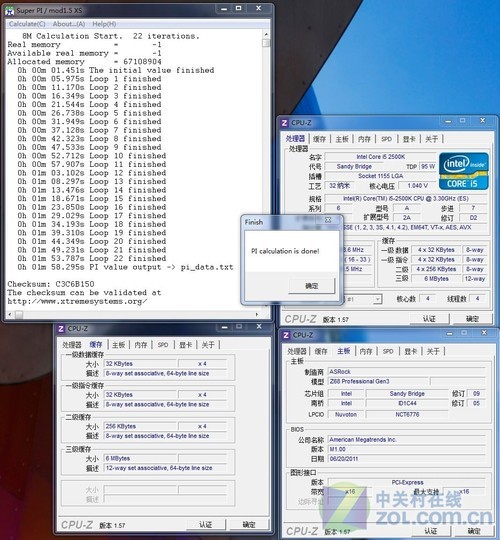
Task: Open Calculate(C) menu in Super PI
Action: (27, 24)
